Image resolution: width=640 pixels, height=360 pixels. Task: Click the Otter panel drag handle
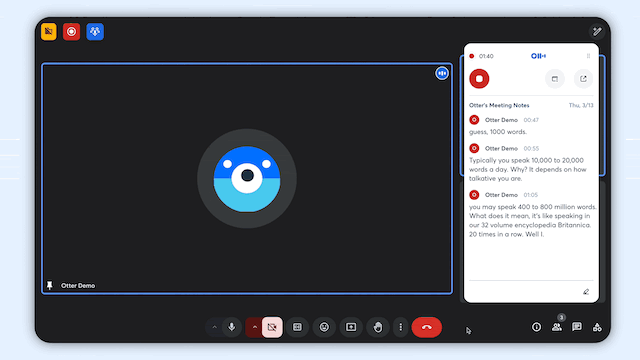coord(588,56)
